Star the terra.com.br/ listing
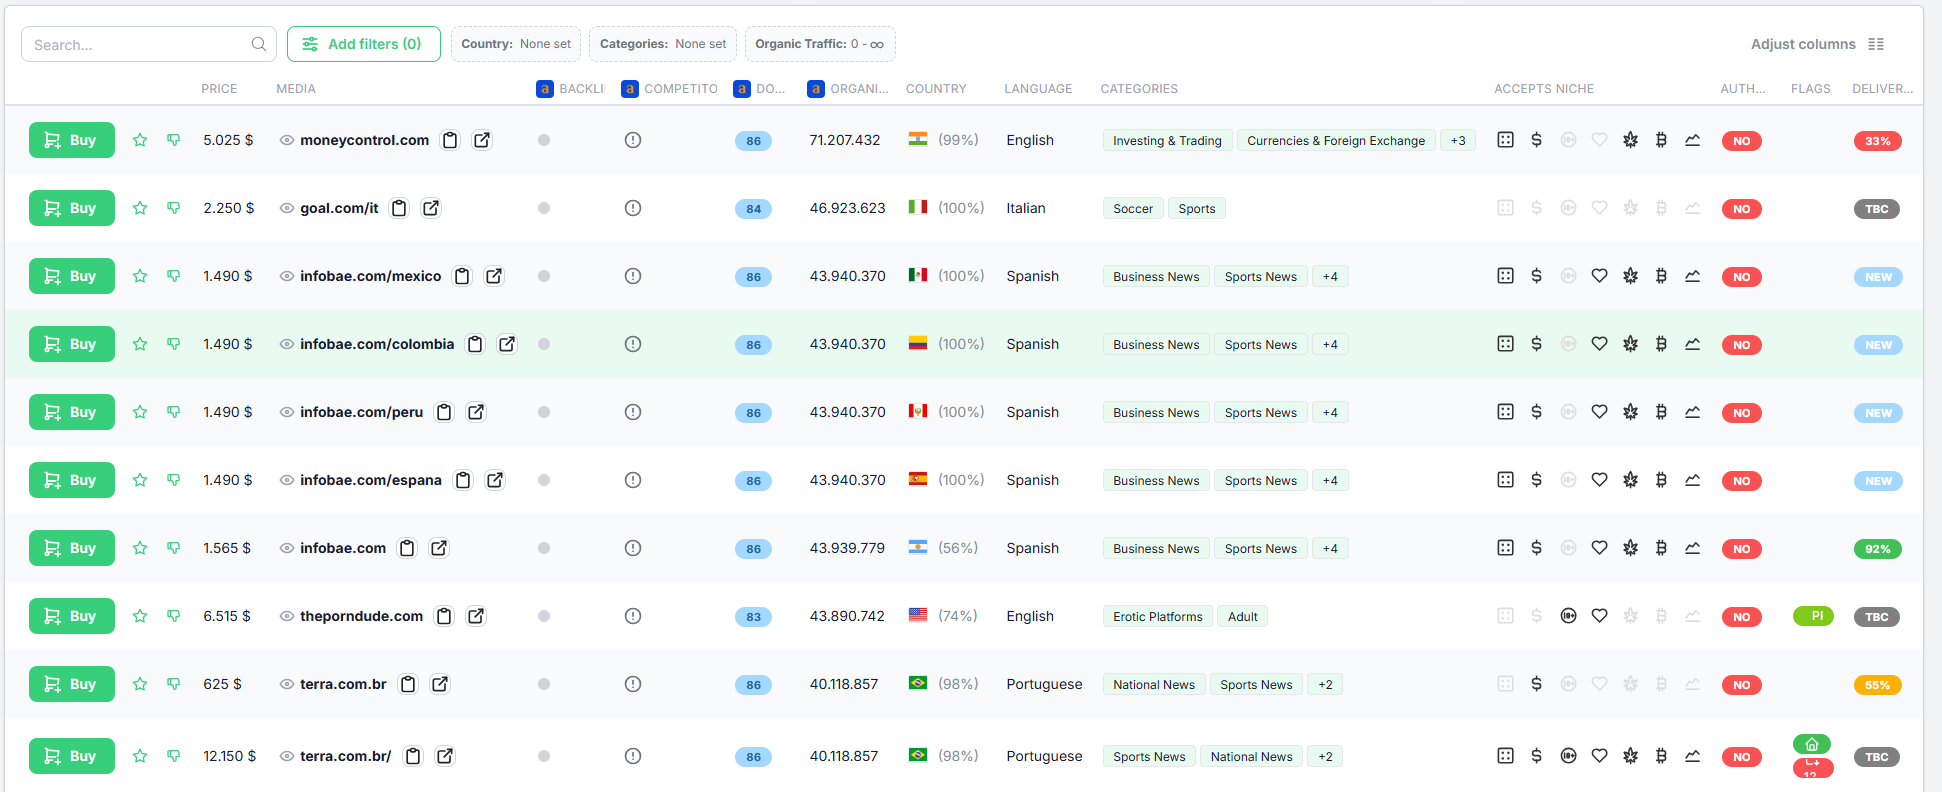 click(x=140, y=756)
